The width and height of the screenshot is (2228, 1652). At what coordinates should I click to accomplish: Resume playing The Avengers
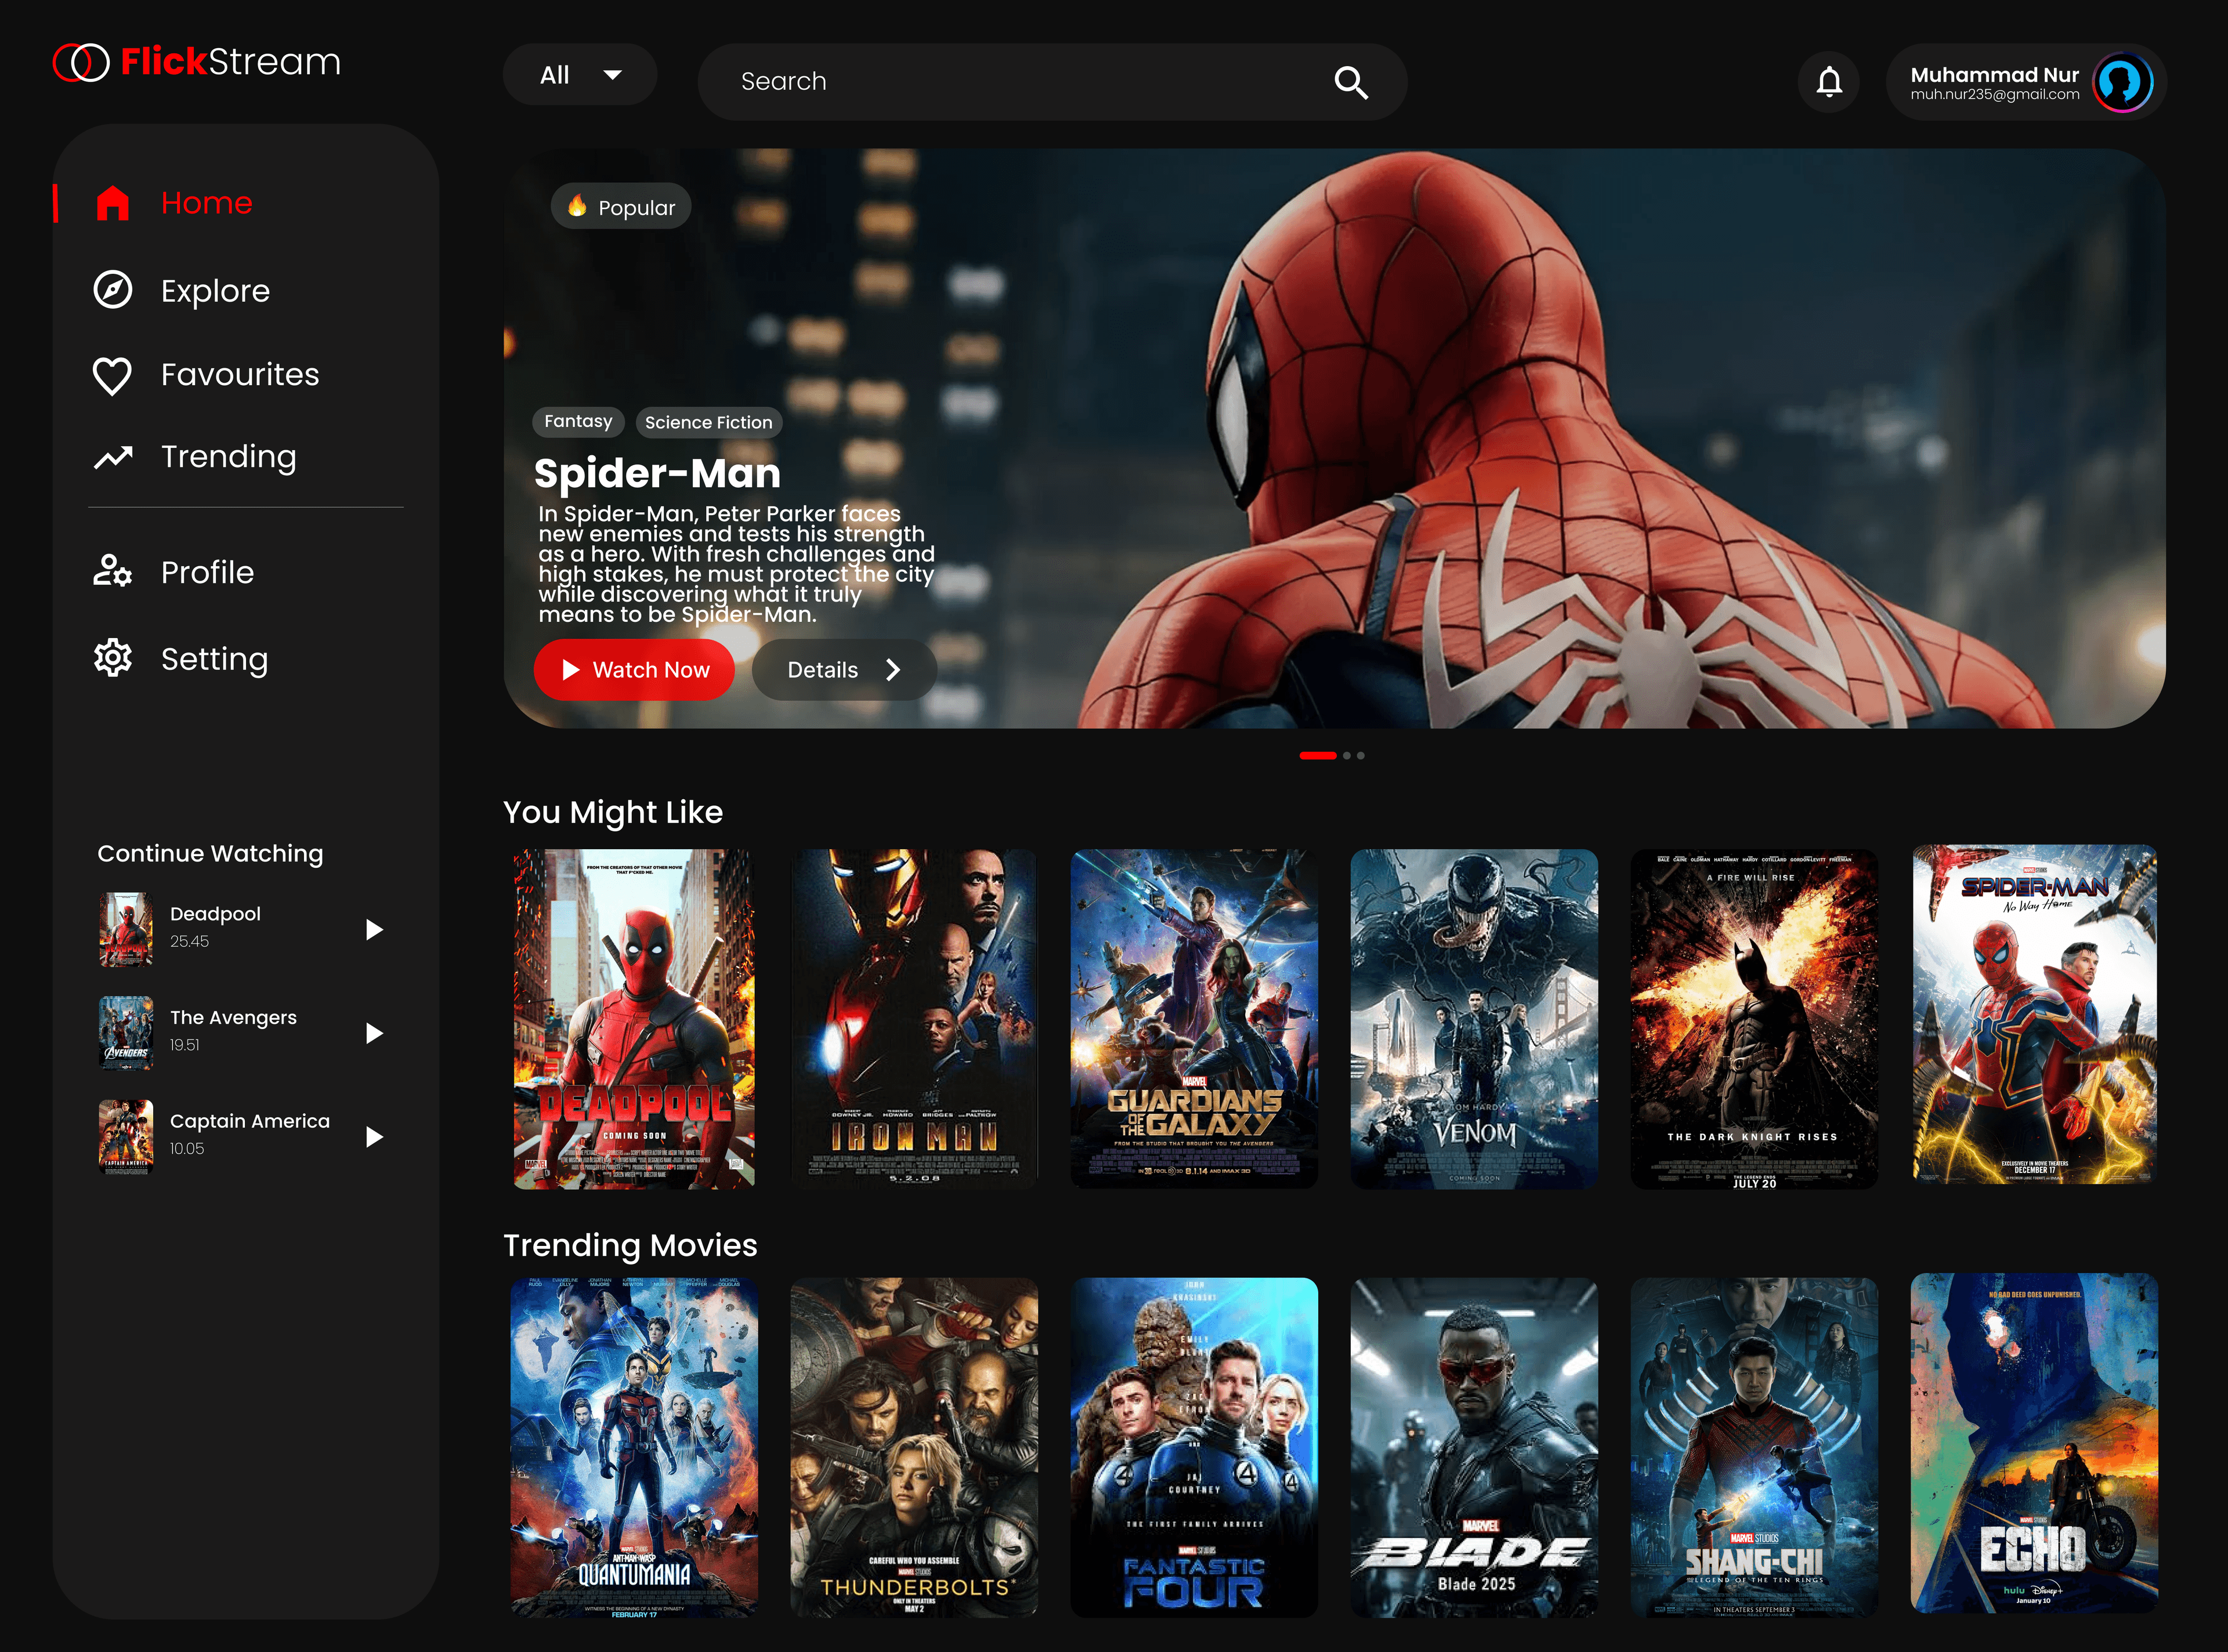374,1033
